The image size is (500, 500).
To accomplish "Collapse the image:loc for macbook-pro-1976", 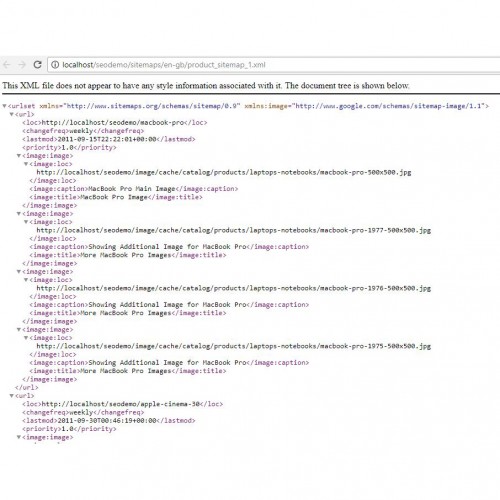I will click(26, 280).
